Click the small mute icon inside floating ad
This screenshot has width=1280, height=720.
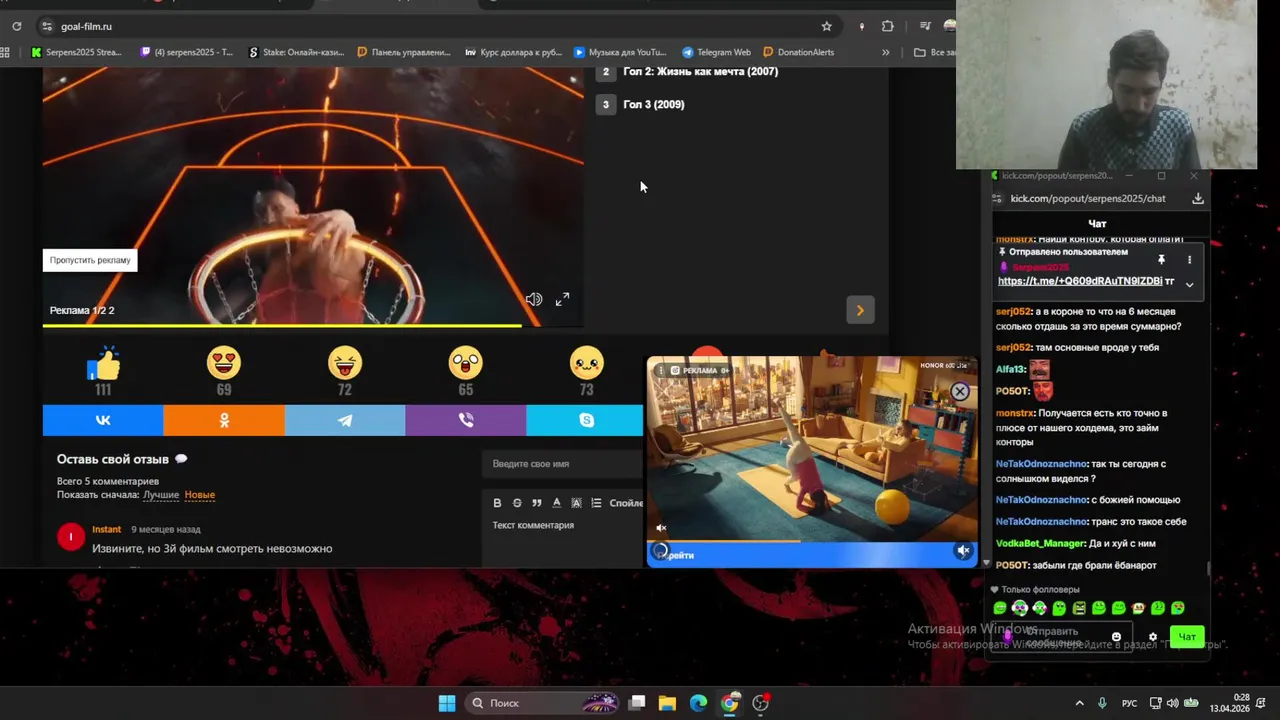click(x=661, y=528)
